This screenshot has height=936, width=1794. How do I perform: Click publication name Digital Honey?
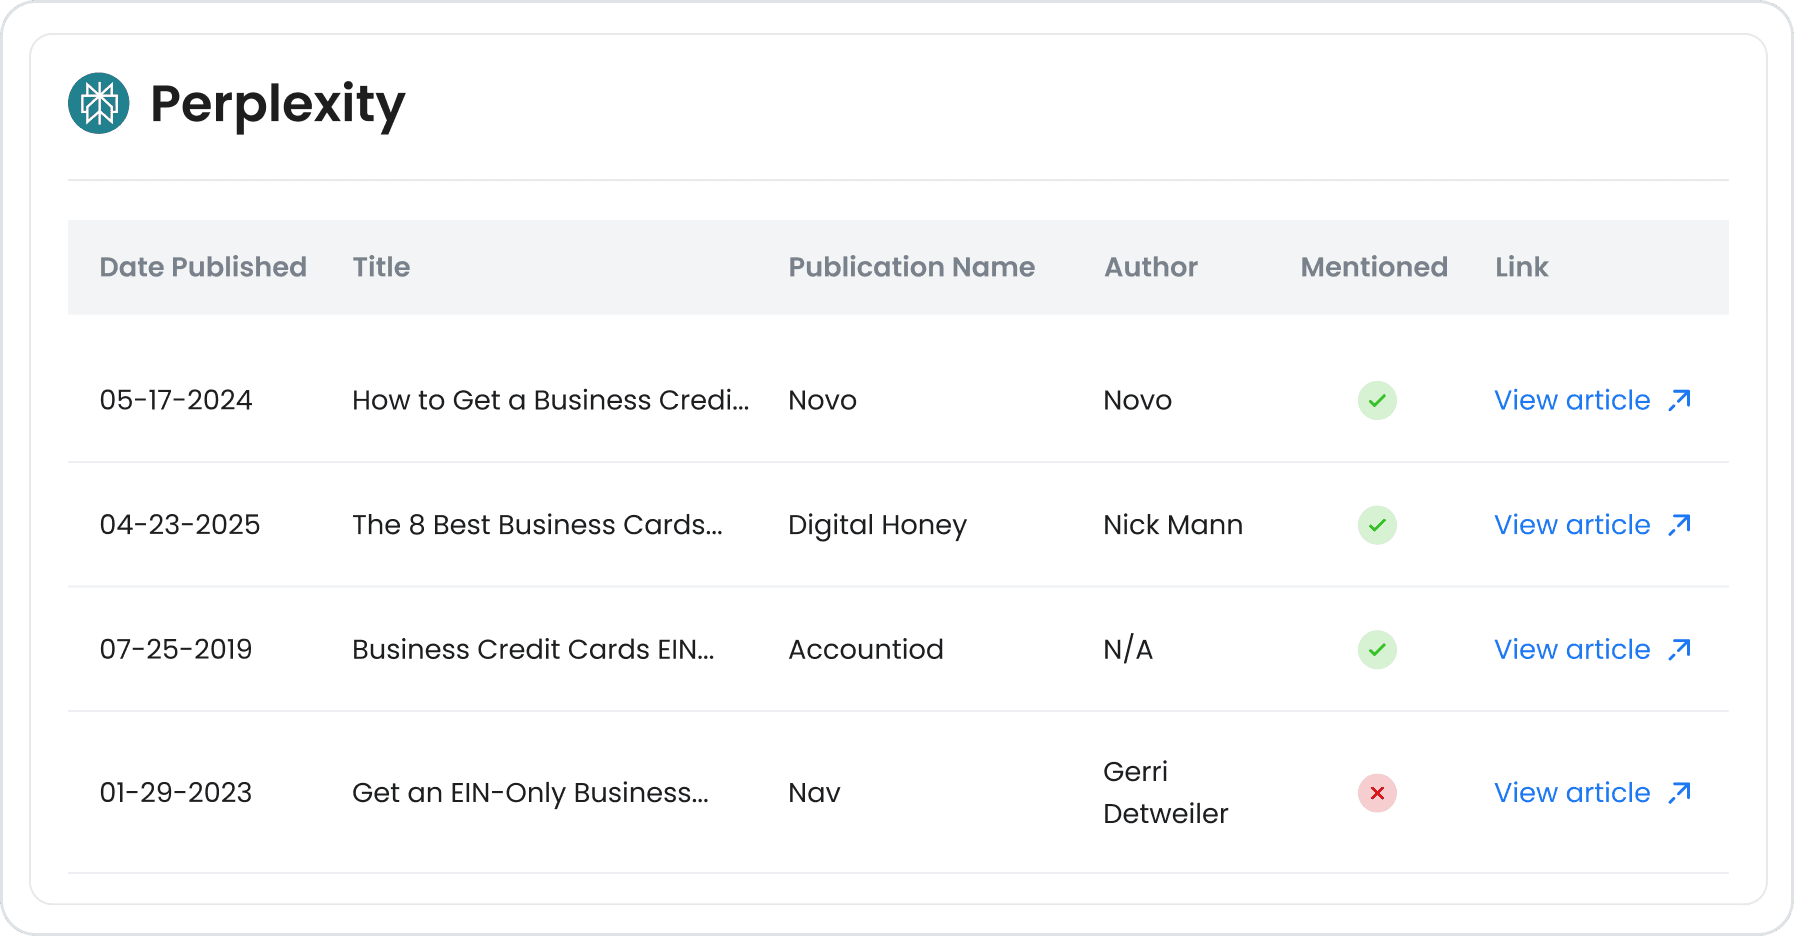[877, 525]
